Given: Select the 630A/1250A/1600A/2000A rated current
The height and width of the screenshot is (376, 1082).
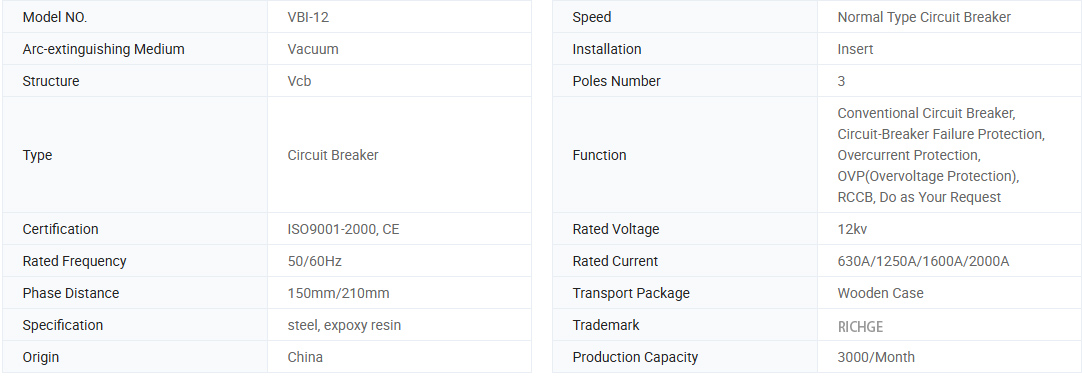Looking at the screenshot, I should tap(923, 261).
